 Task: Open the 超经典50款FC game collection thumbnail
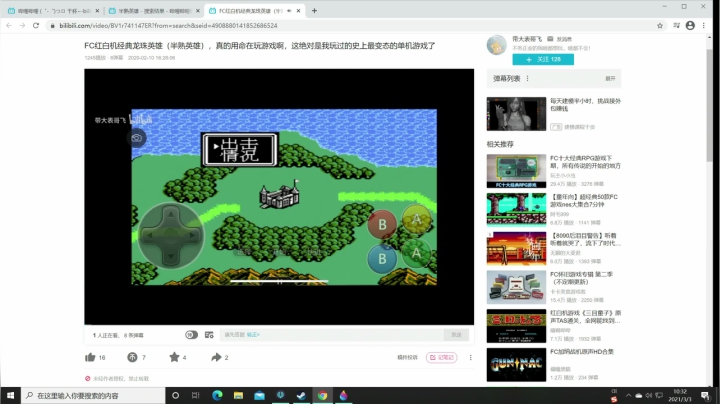point(516,210)
